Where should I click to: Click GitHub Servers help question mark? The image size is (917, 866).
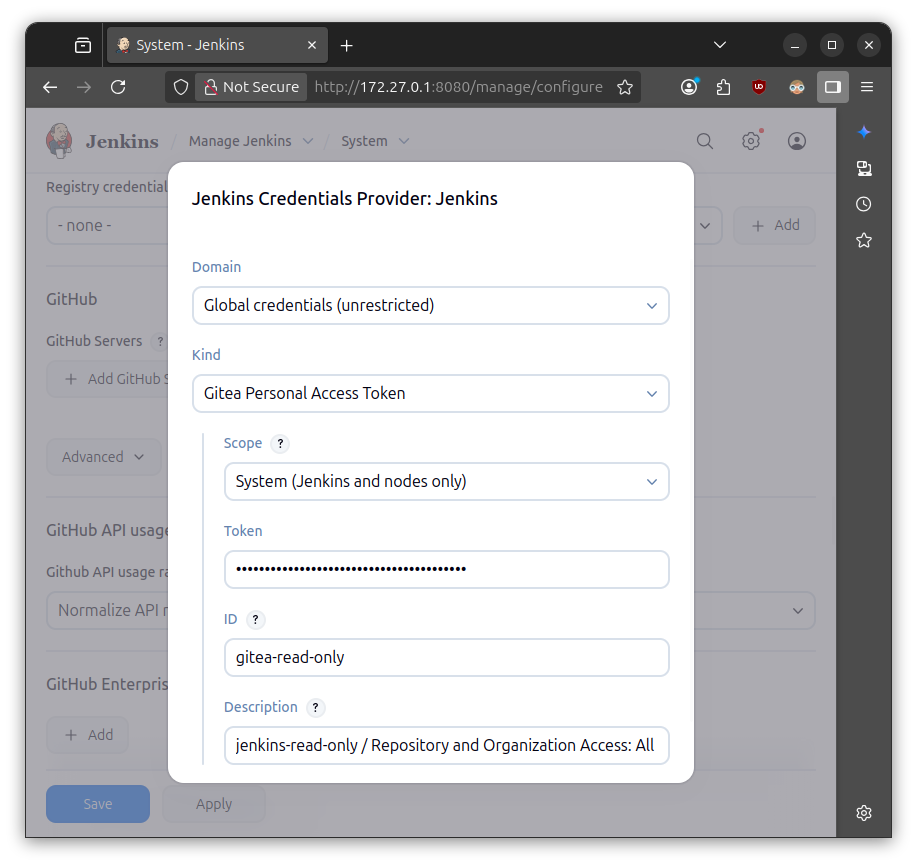pyautogui.click(x=160, y=341)
